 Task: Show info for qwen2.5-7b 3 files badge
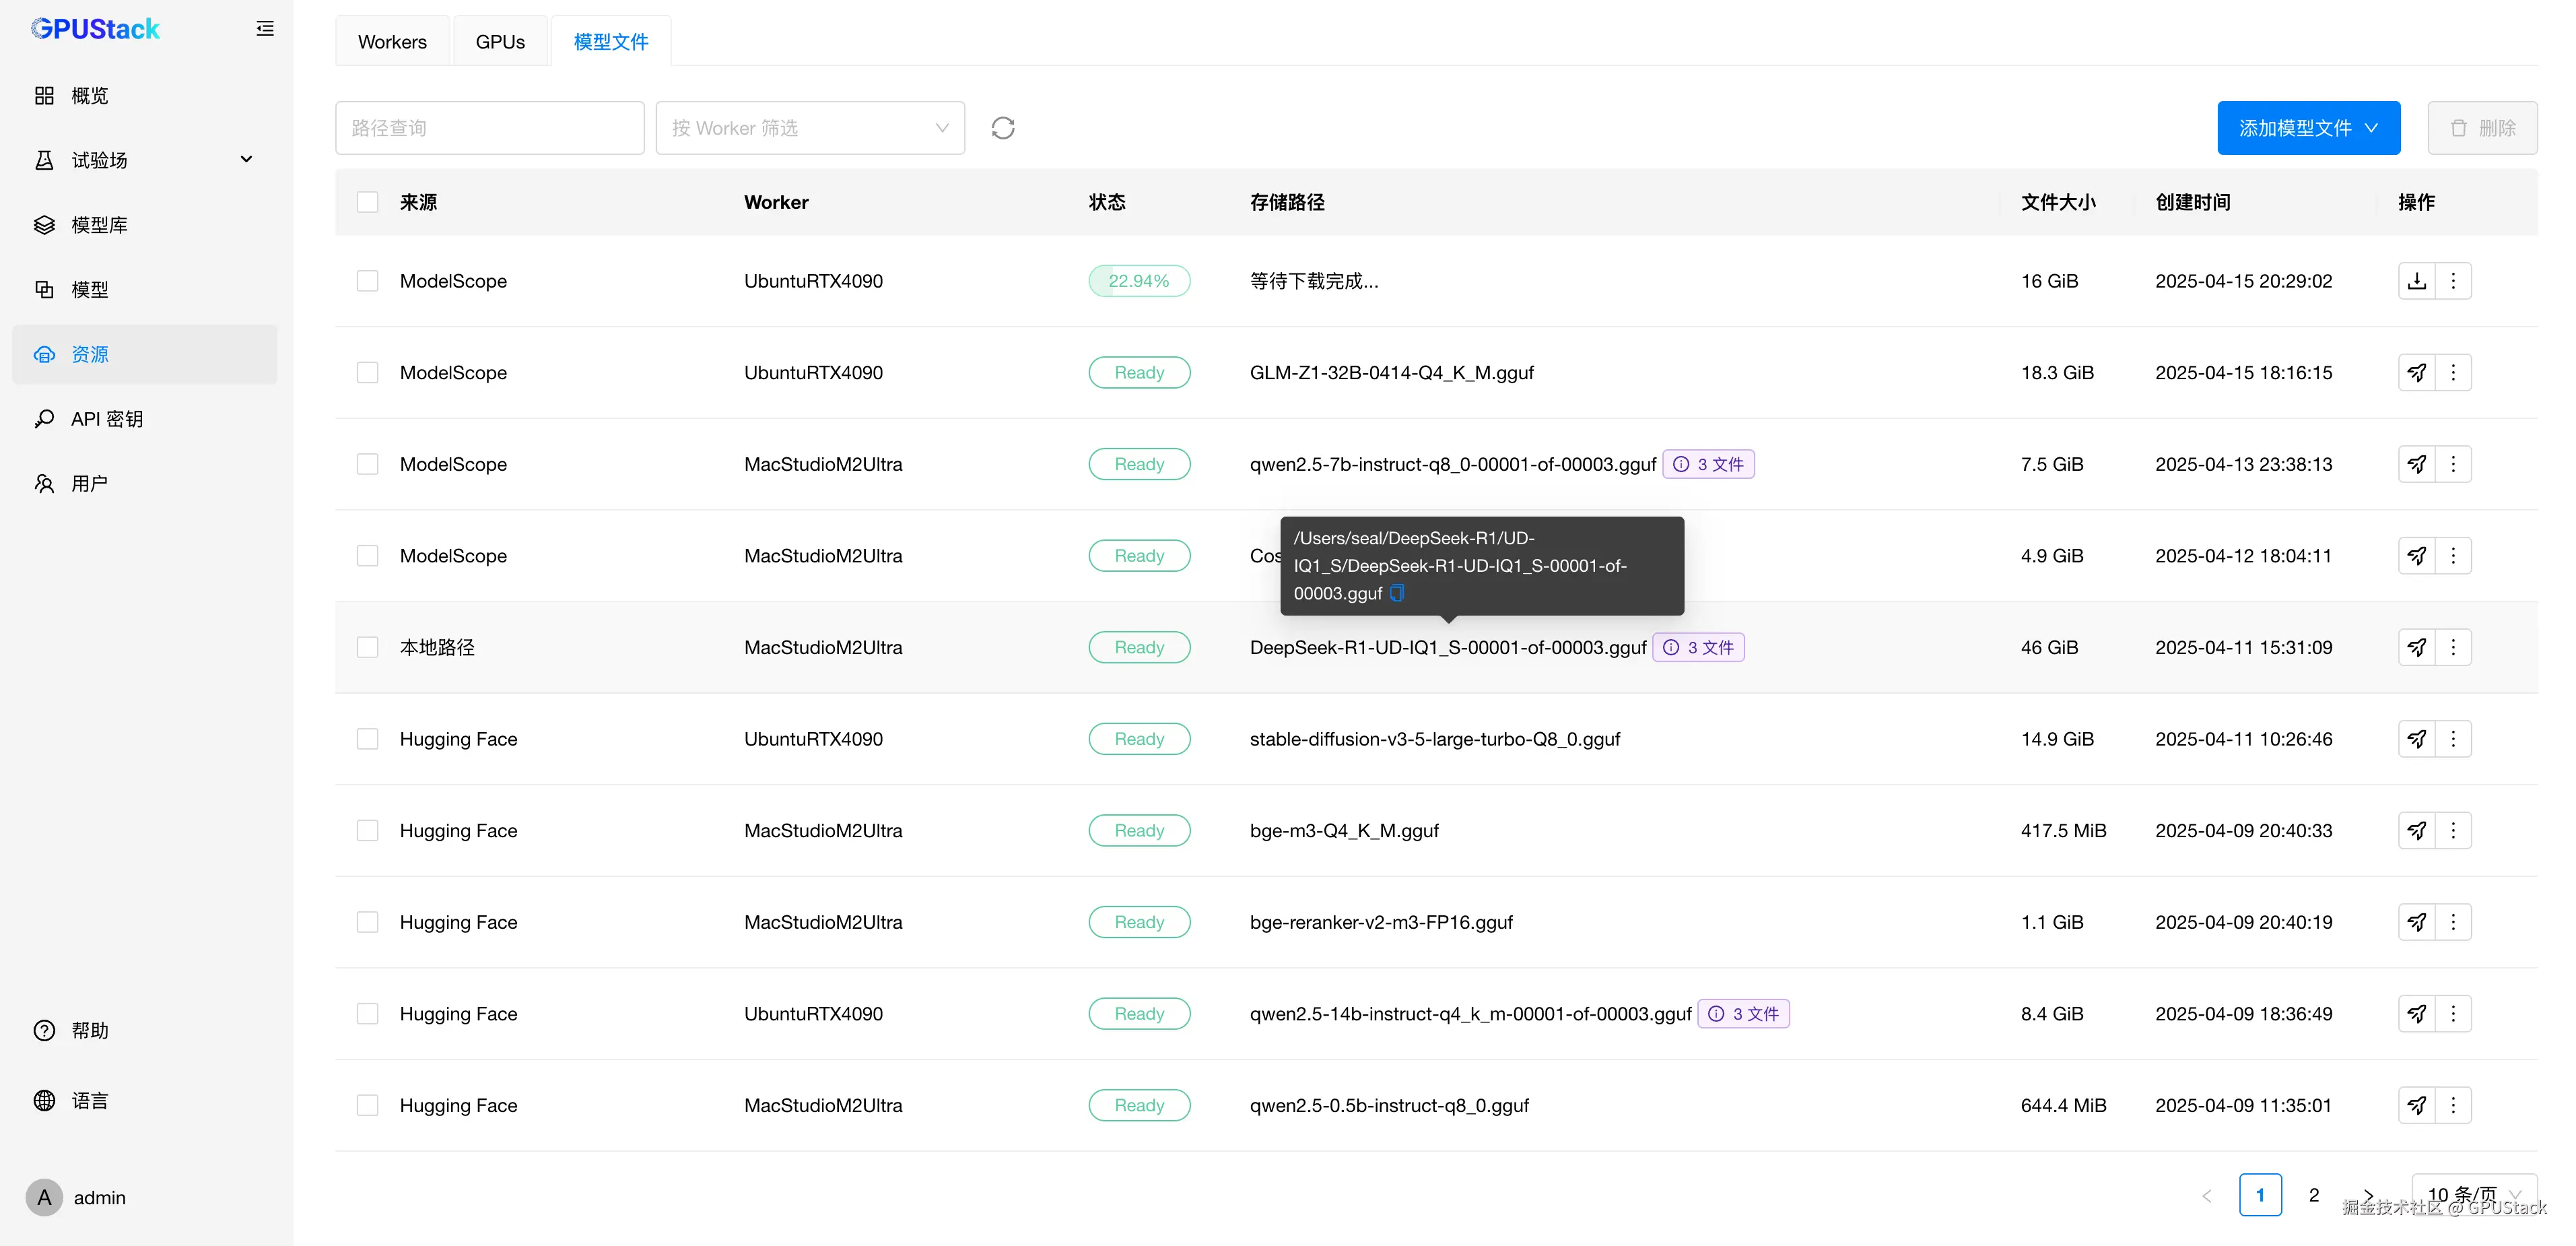tap(1708, 465)
